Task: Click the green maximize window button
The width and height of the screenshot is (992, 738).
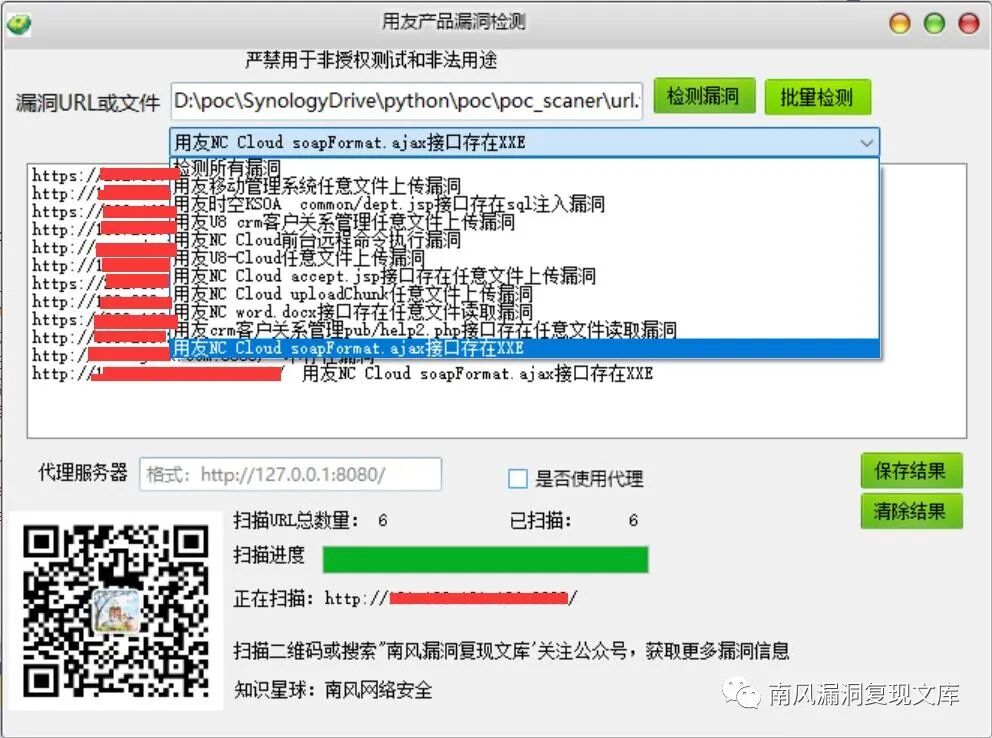Action: 934,23
